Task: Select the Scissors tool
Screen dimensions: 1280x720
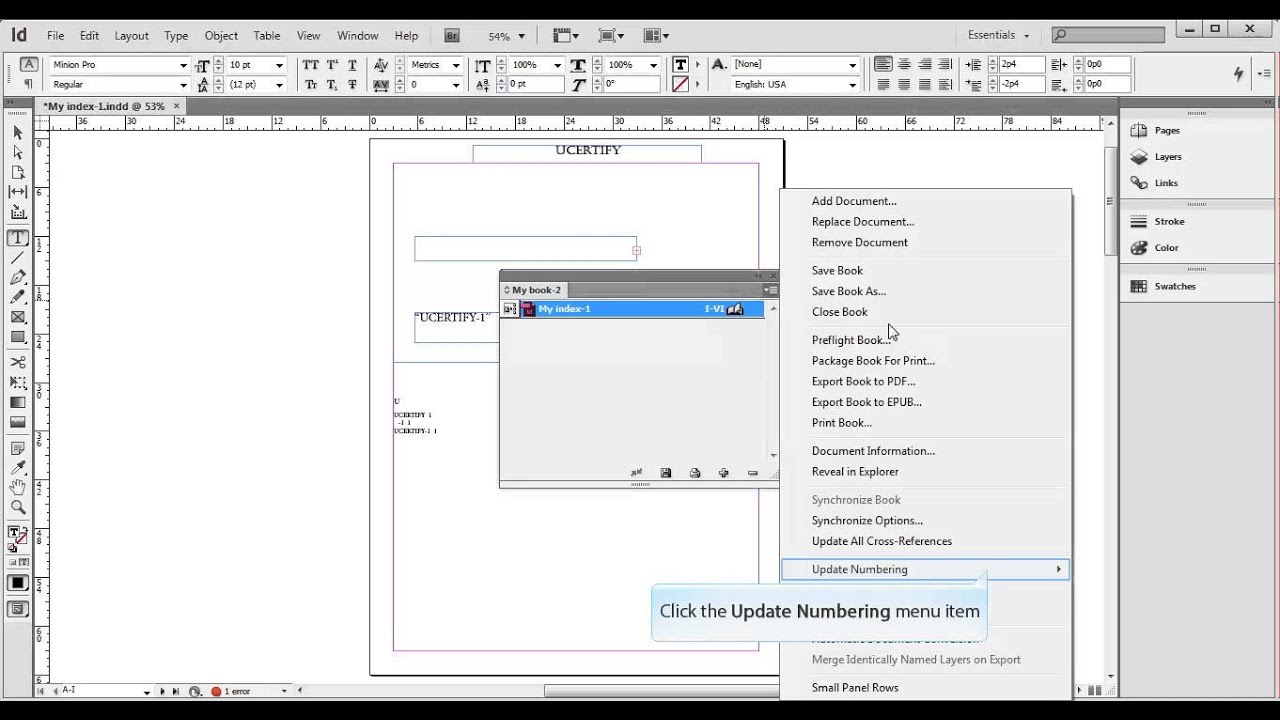Action: (18, 362)
